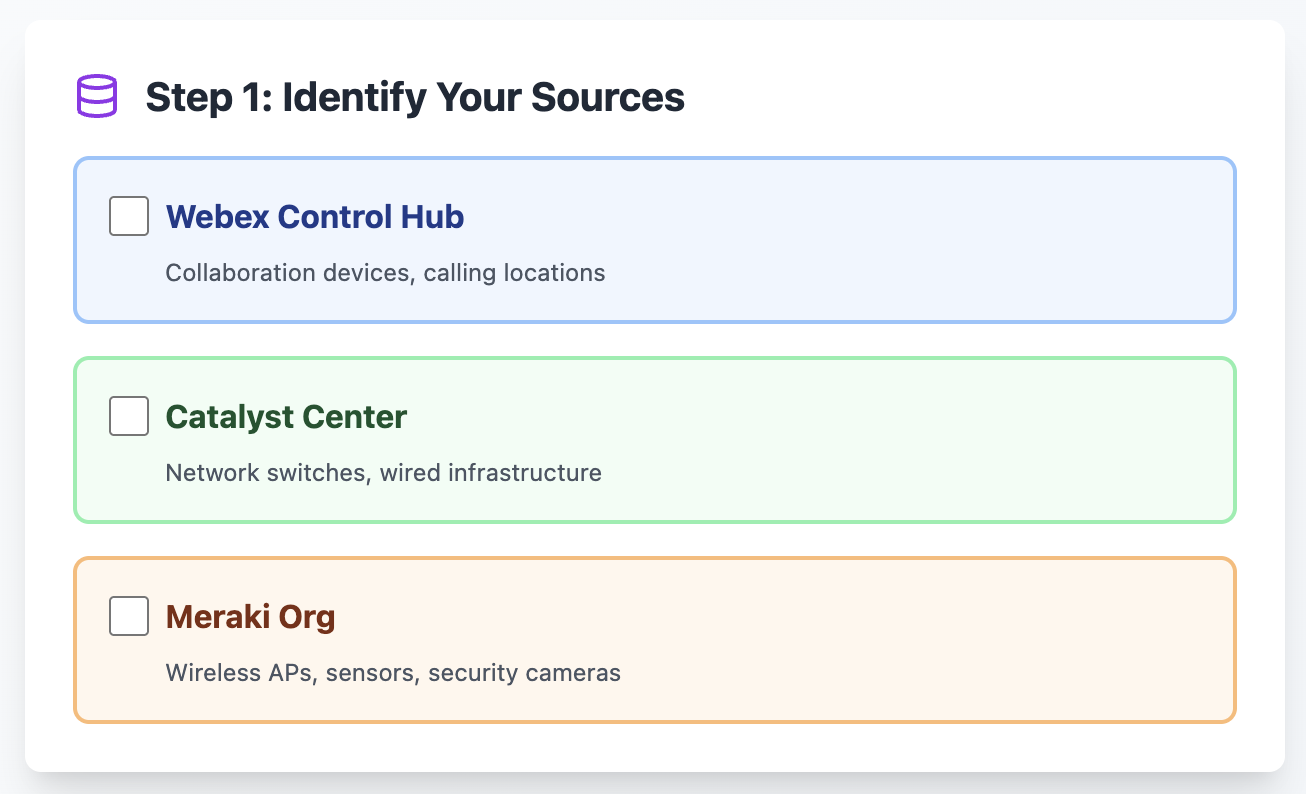
Task: Check the Webex Control Hub checkbox
Action: (129, 216)
